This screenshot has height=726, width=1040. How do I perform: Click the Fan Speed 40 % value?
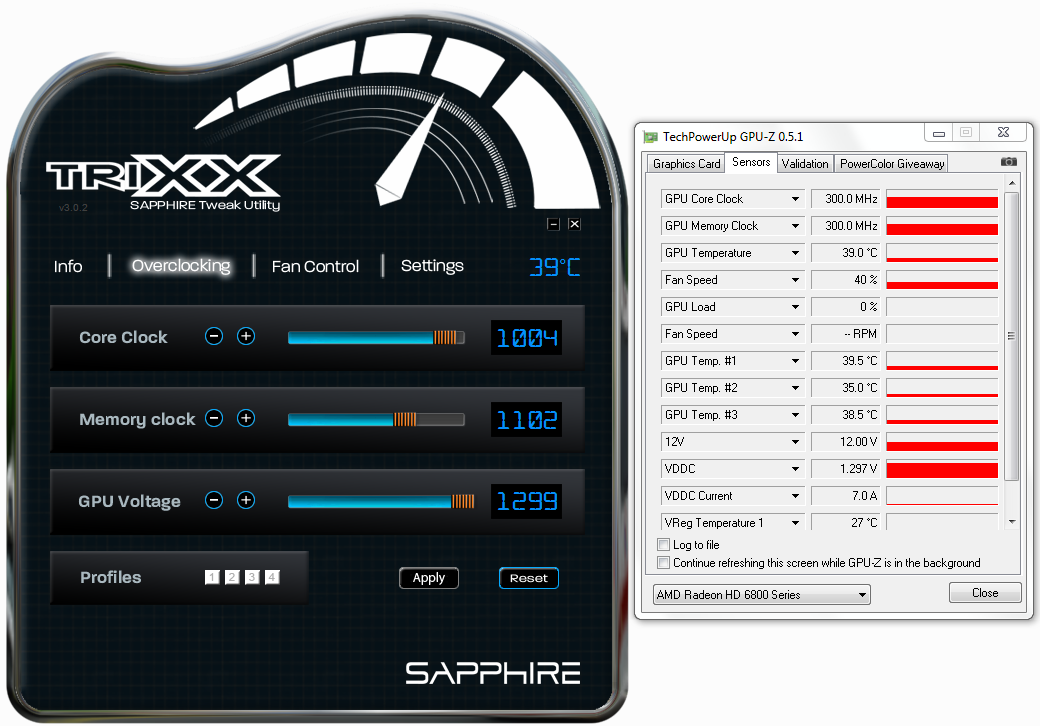click(846, 280)
